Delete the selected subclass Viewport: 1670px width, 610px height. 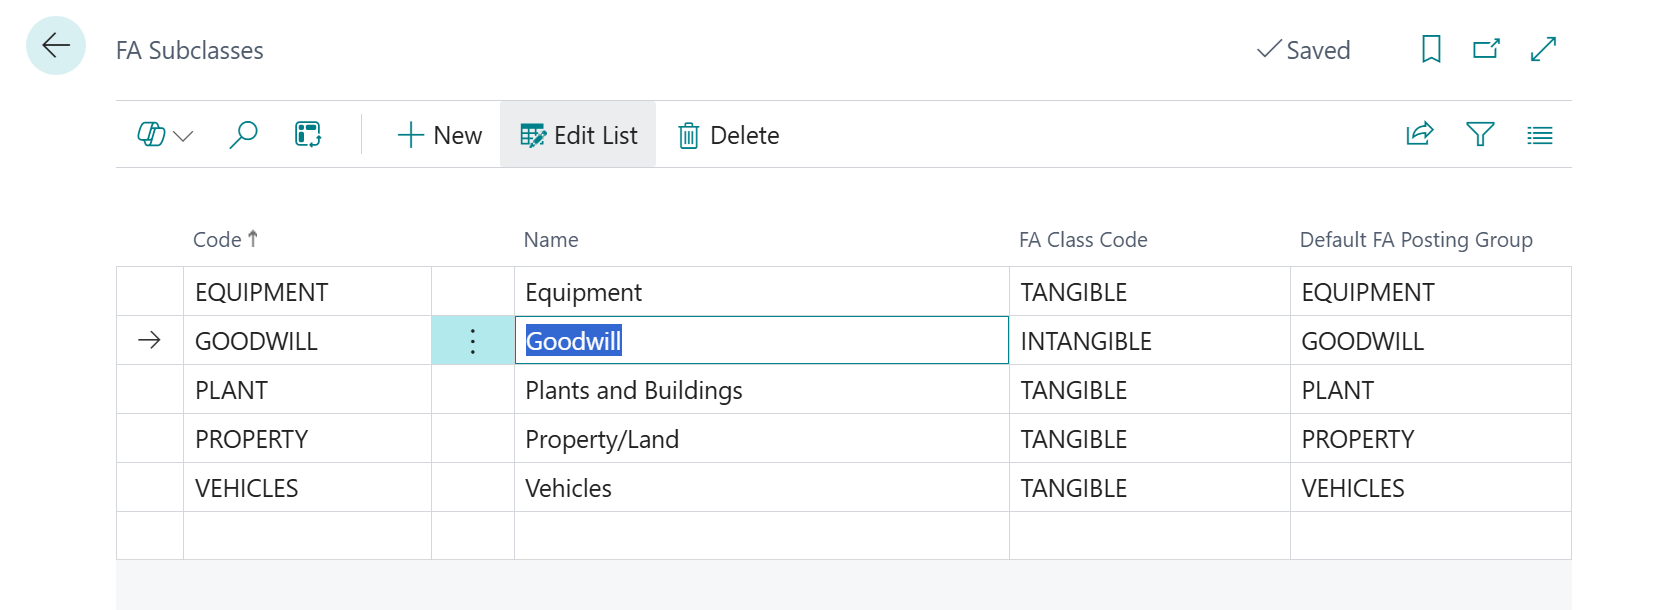click(x=729, y=135)
